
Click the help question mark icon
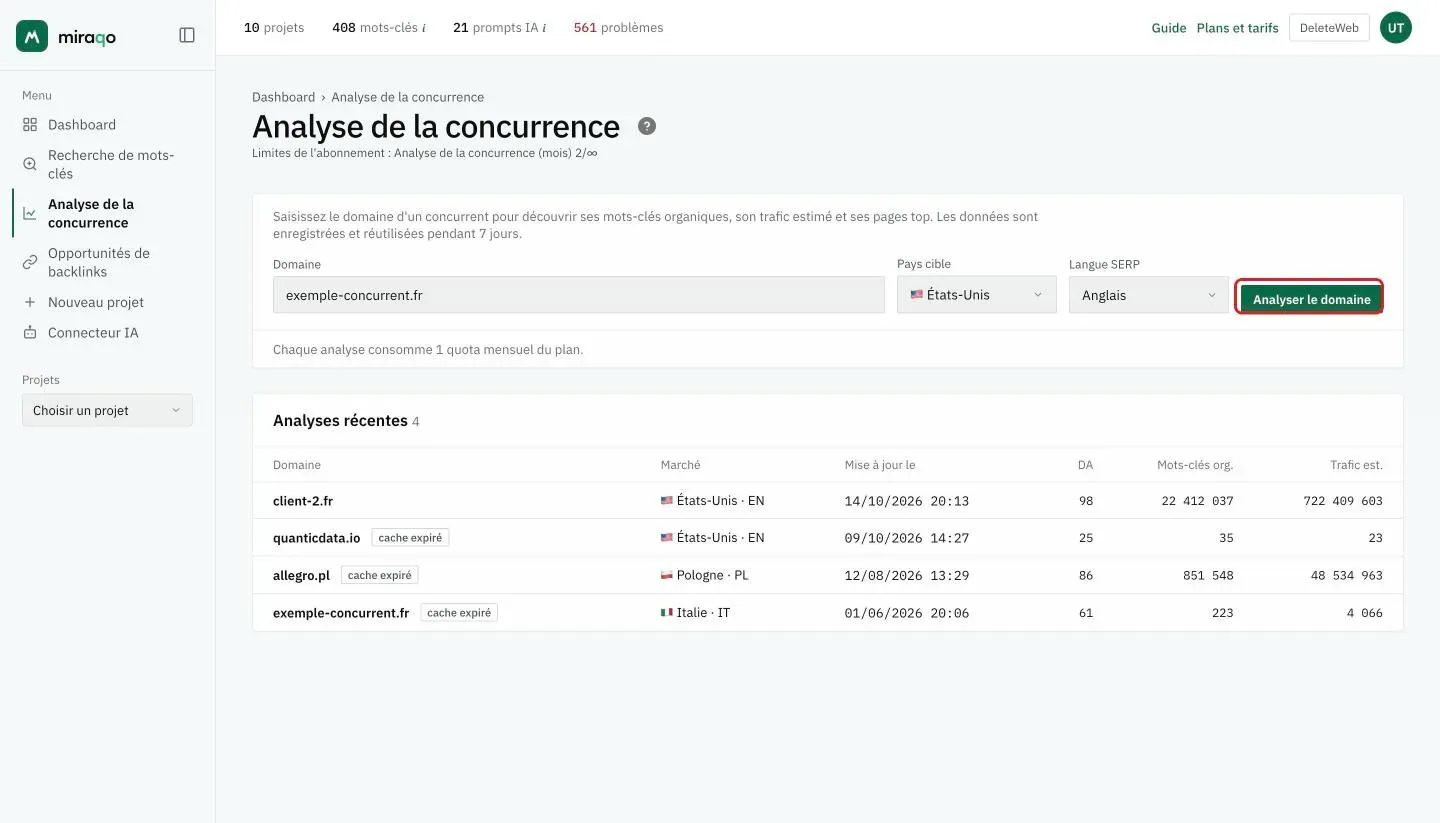point(647,126)
